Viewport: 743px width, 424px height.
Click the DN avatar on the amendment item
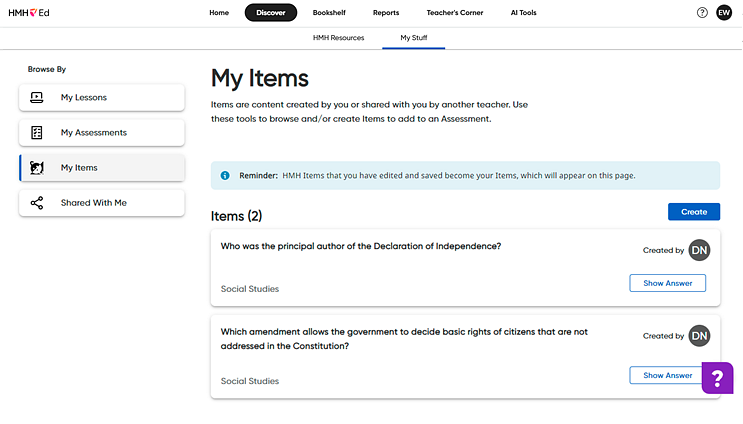tap(699, 336)
